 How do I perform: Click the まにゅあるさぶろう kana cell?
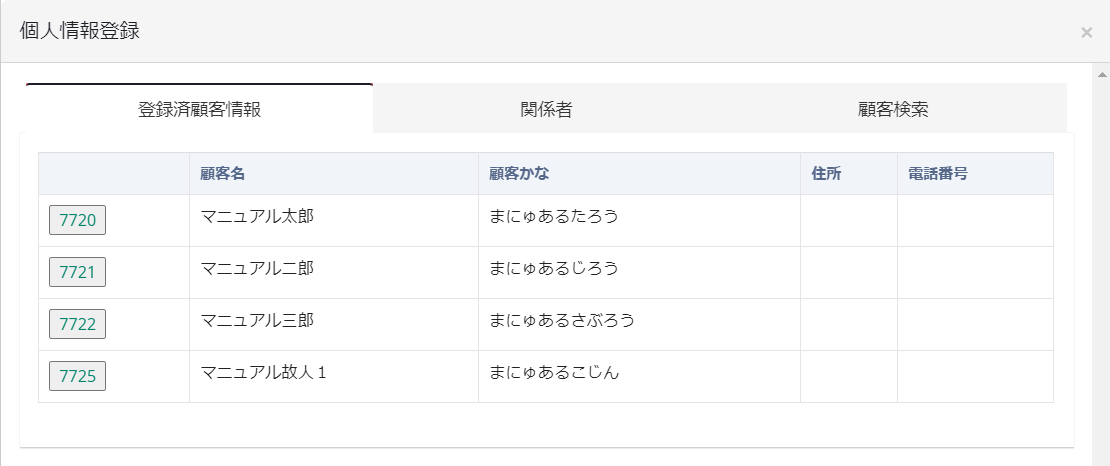click(562, 320)
